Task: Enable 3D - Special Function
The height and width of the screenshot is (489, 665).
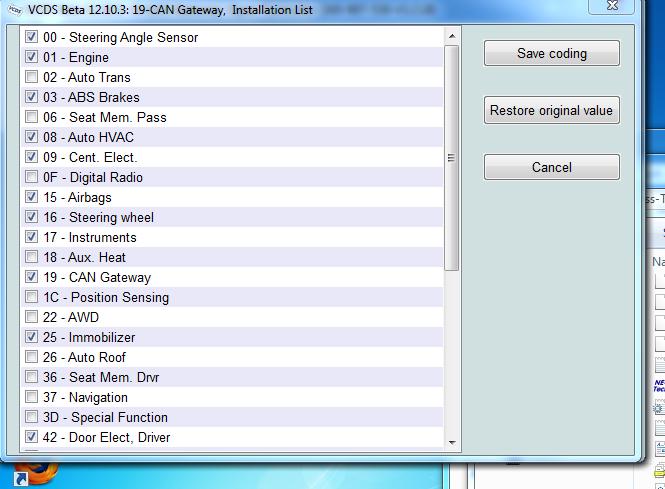Action: point(31,416)
